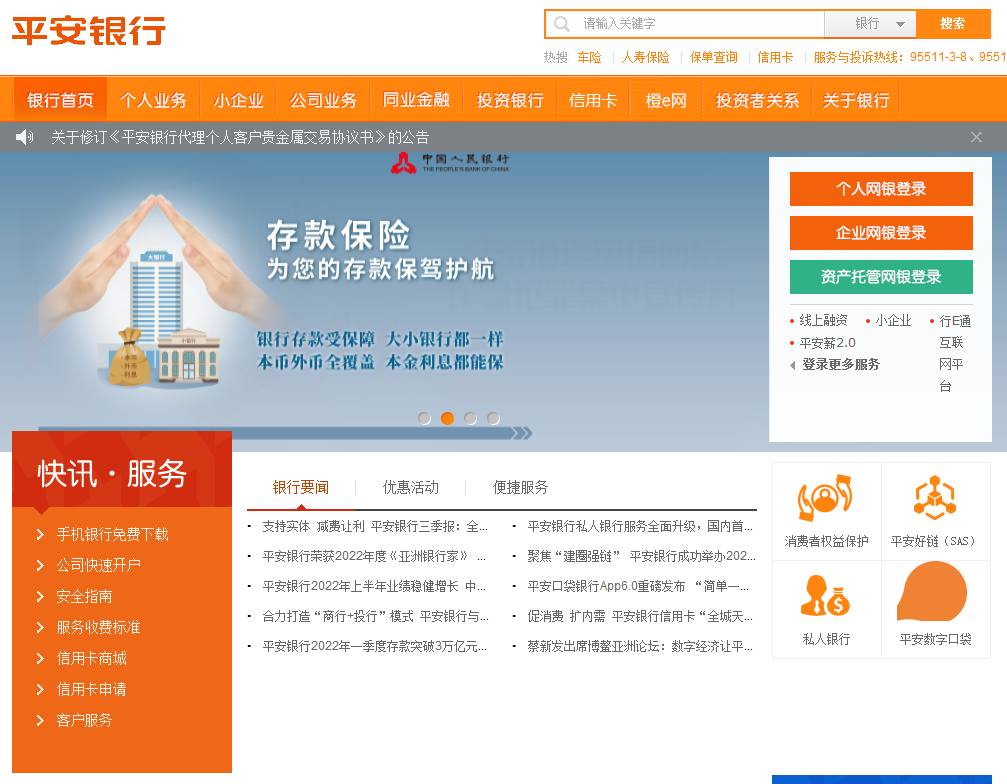Screen dimensions: 1007x784
Task: Open news about 蔡新发出席博鳌亚洲论坛
Action: point(640,646)
